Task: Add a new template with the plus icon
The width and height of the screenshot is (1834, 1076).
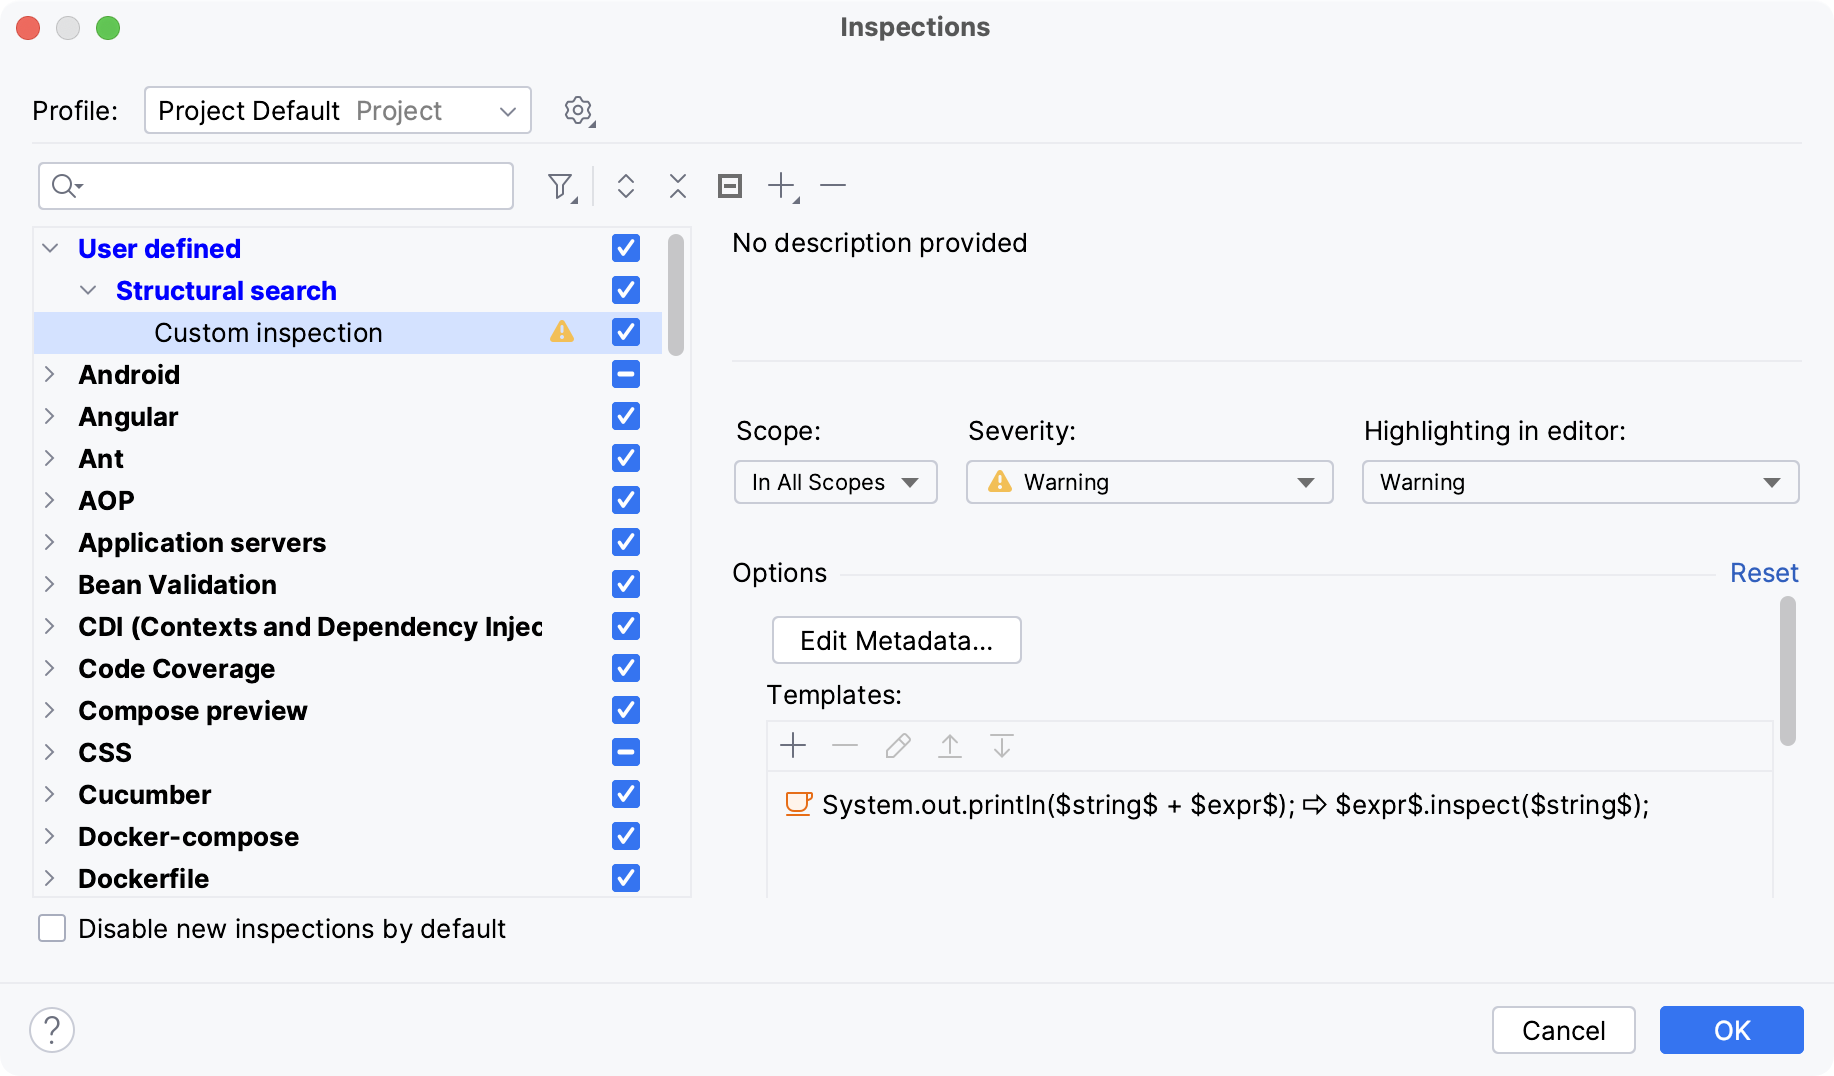Action: [x=793, y=746]
